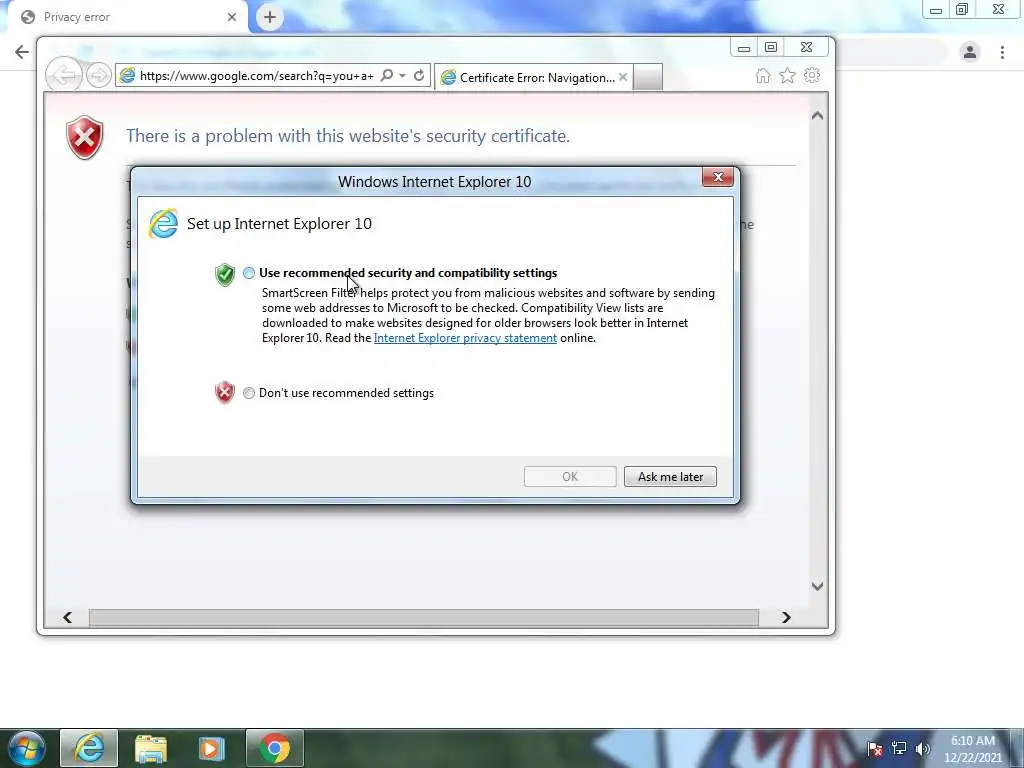Screen dimensions: 1024x768
Task: Expand the address bar autocomplete dropdown arrow
Action: point(403,76)
